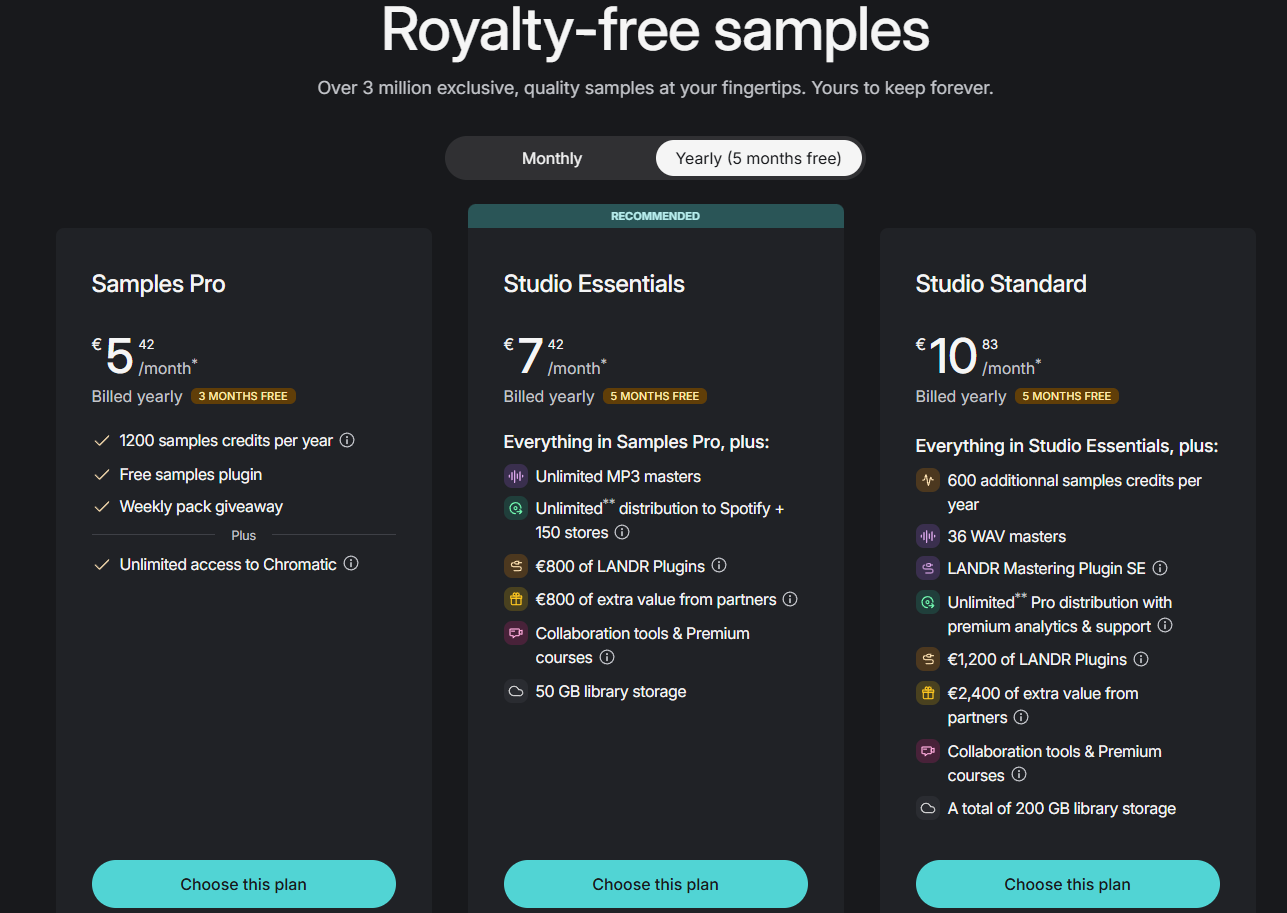Image resolution: width=1287 pixels, height=913 pixels.
Task: Select the LANDR Plugins icon in Studio Essentials
Action: 516,565
